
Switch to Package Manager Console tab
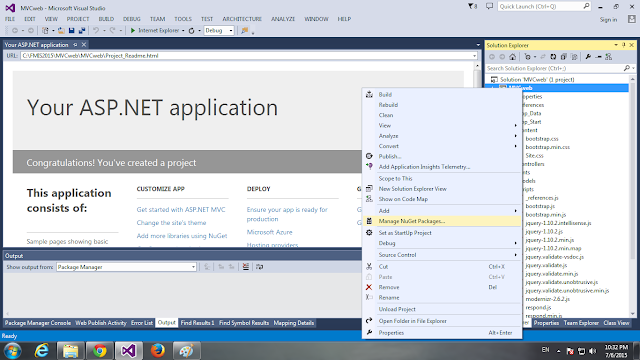click(x=38, y=323)
